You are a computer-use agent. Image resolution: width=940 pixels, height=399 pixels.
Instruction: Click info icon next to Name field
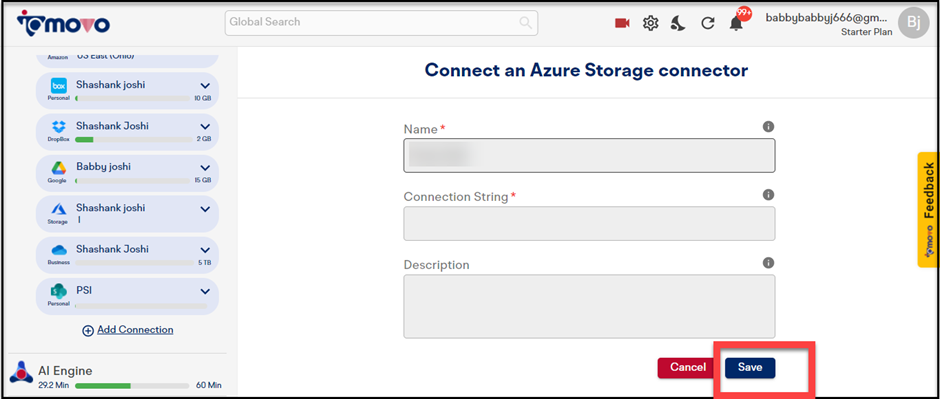click(769, 126)
